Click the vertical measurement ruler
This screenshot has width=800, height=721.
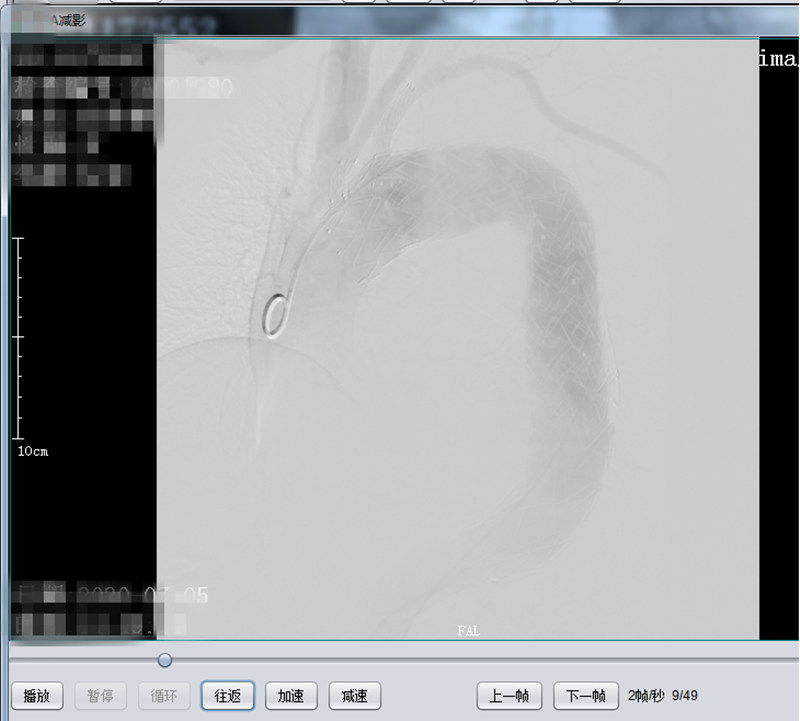[17, 338]
